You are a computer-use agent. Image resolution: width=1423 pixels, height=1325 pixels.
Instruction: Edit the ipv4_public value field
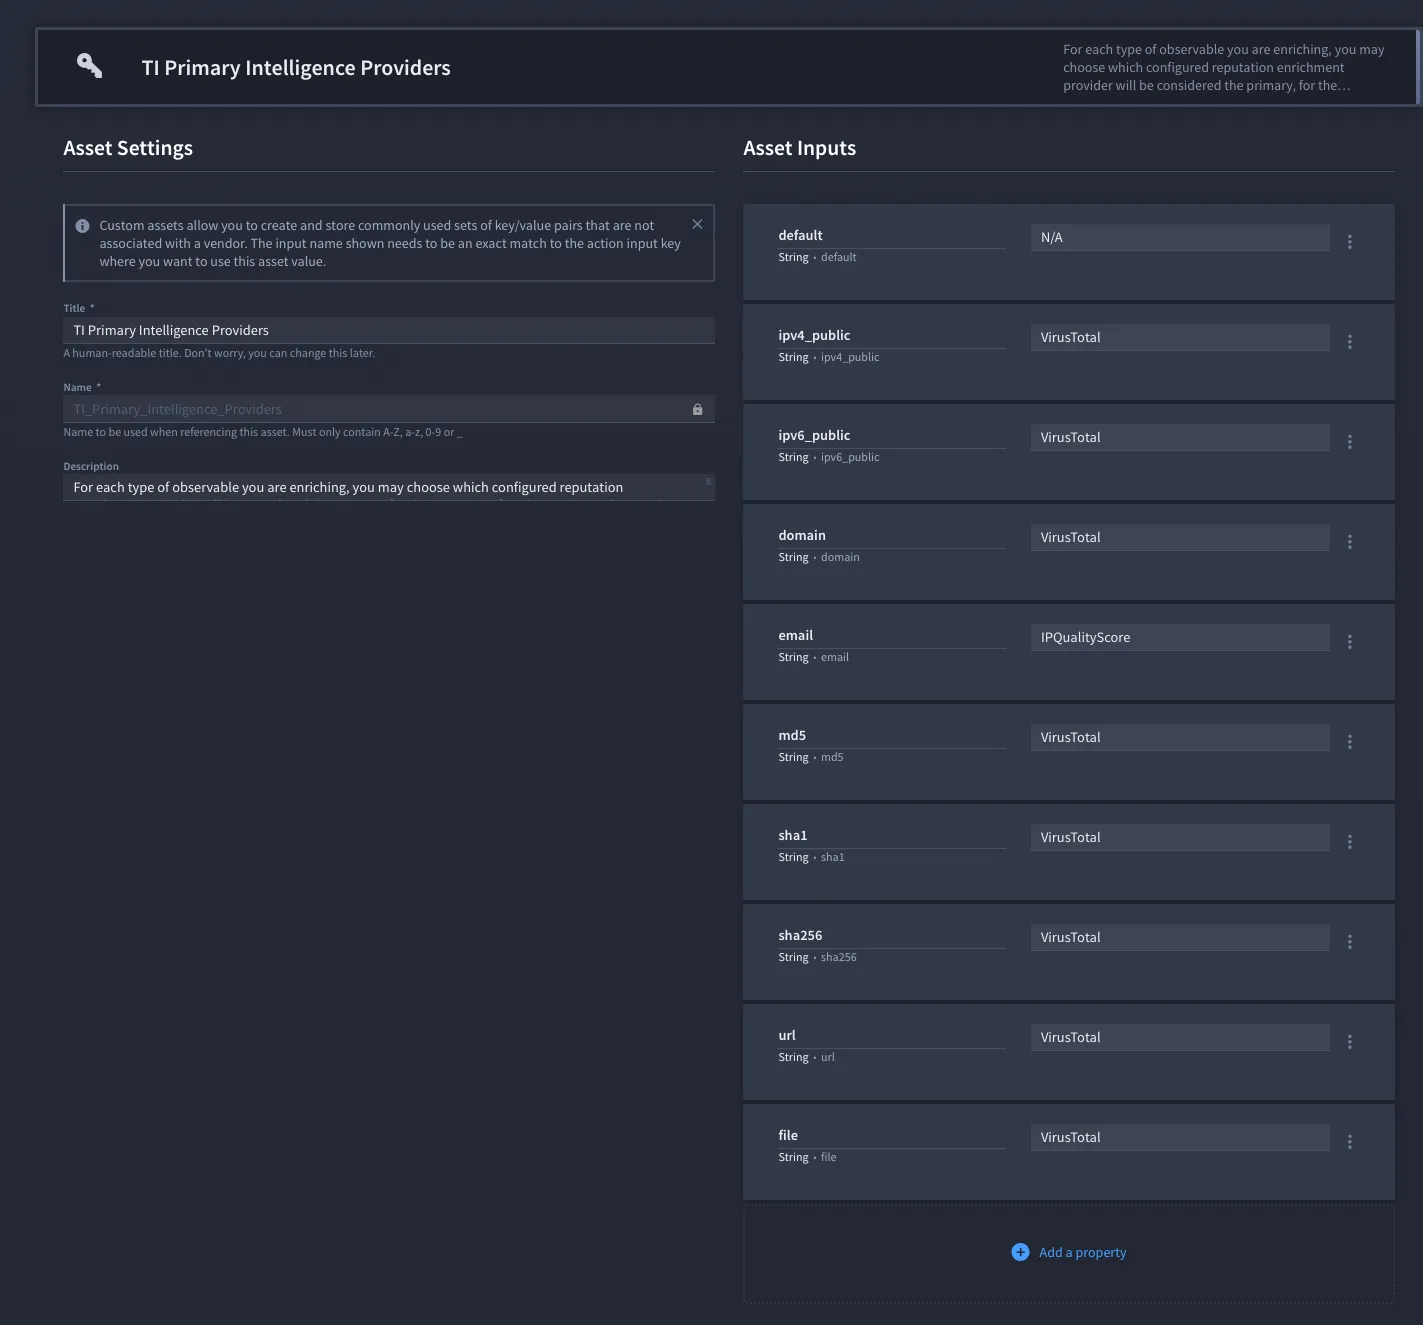click(1180, 337)
